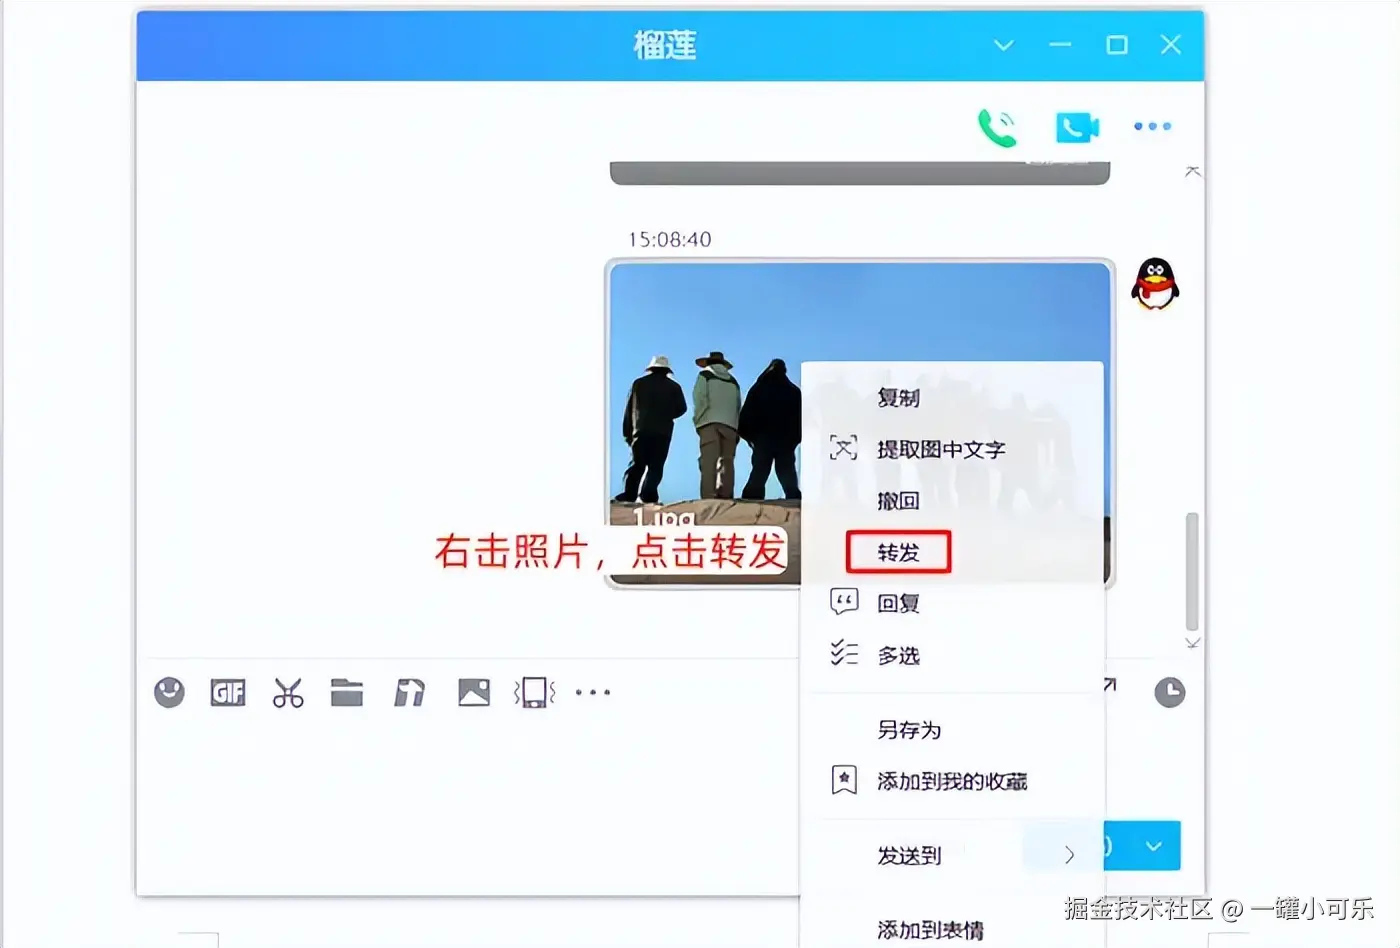
Task: Click the multi-select checklist icon
Action: tap(844, 654)
